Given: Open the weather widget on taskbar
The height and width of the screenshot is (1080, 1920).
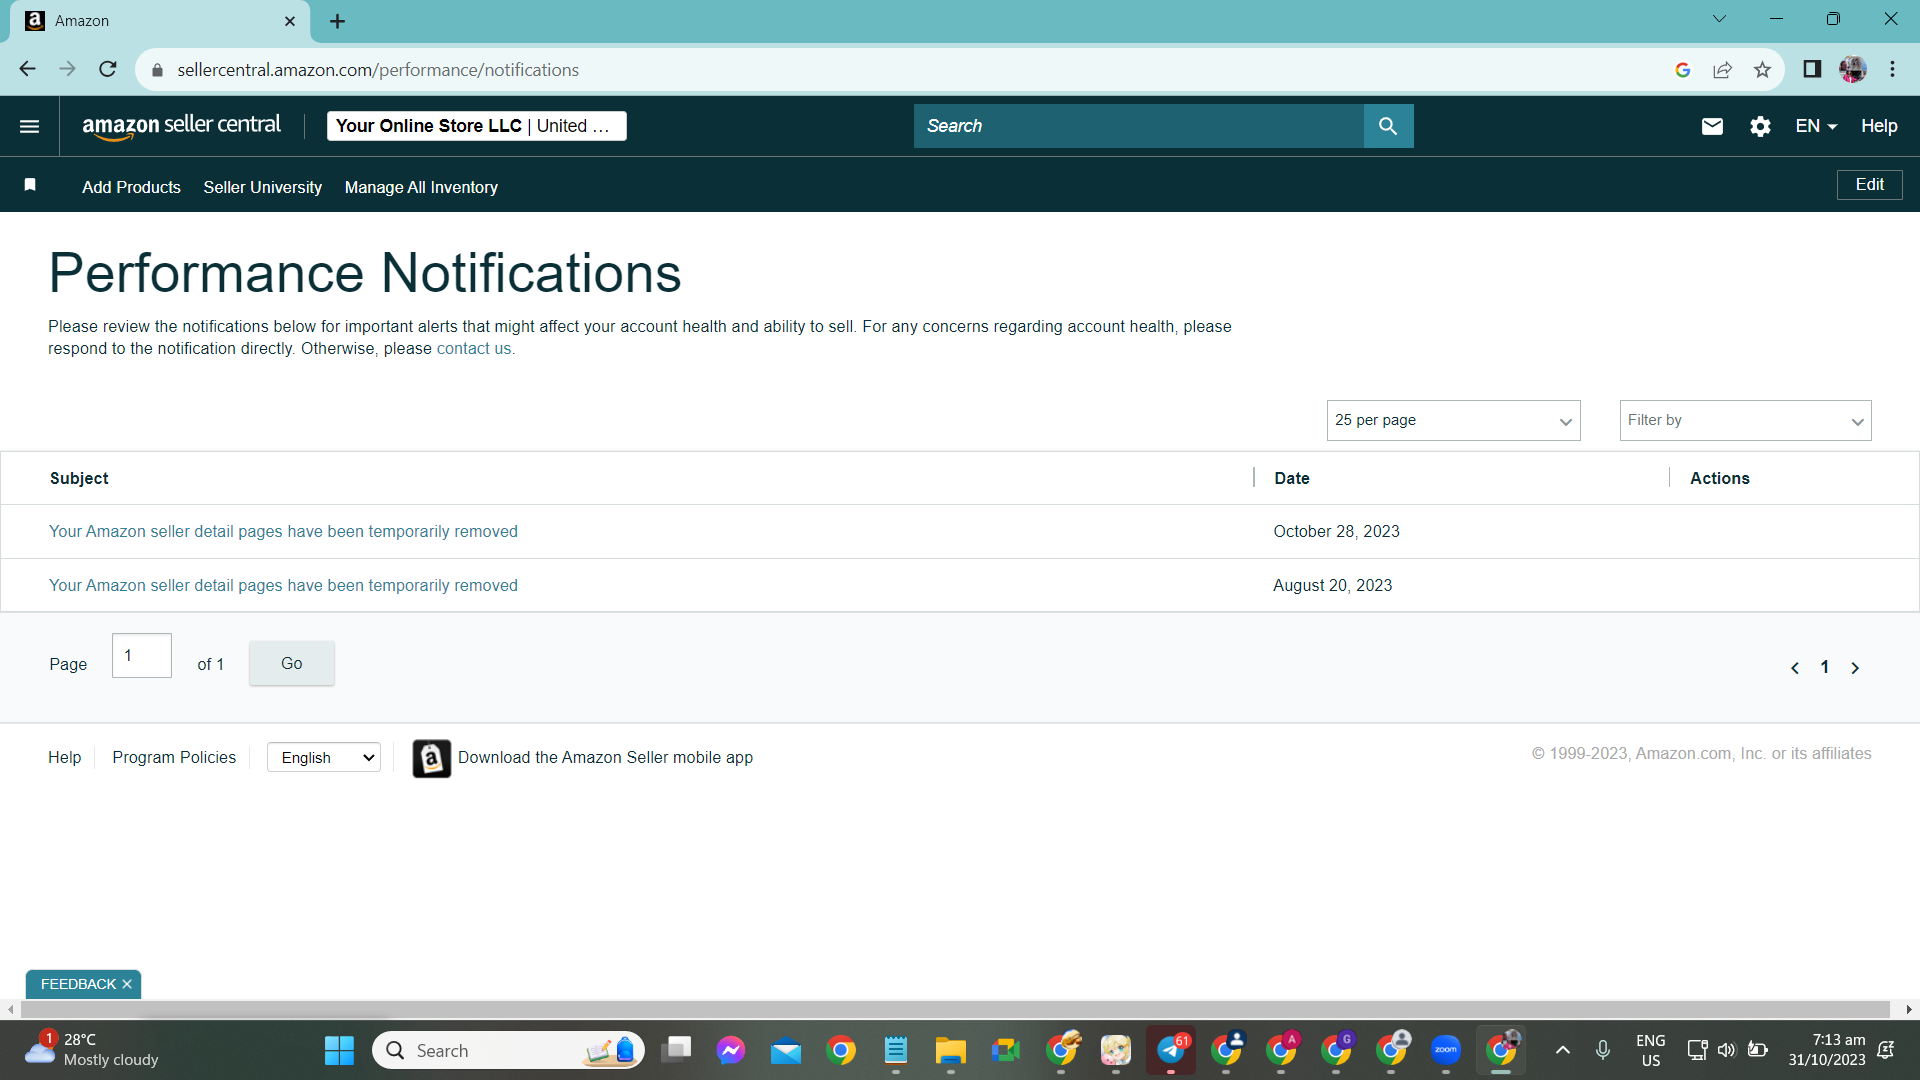Looking at the screenshot, I should pyautogui.click(x=92, y=1050).
